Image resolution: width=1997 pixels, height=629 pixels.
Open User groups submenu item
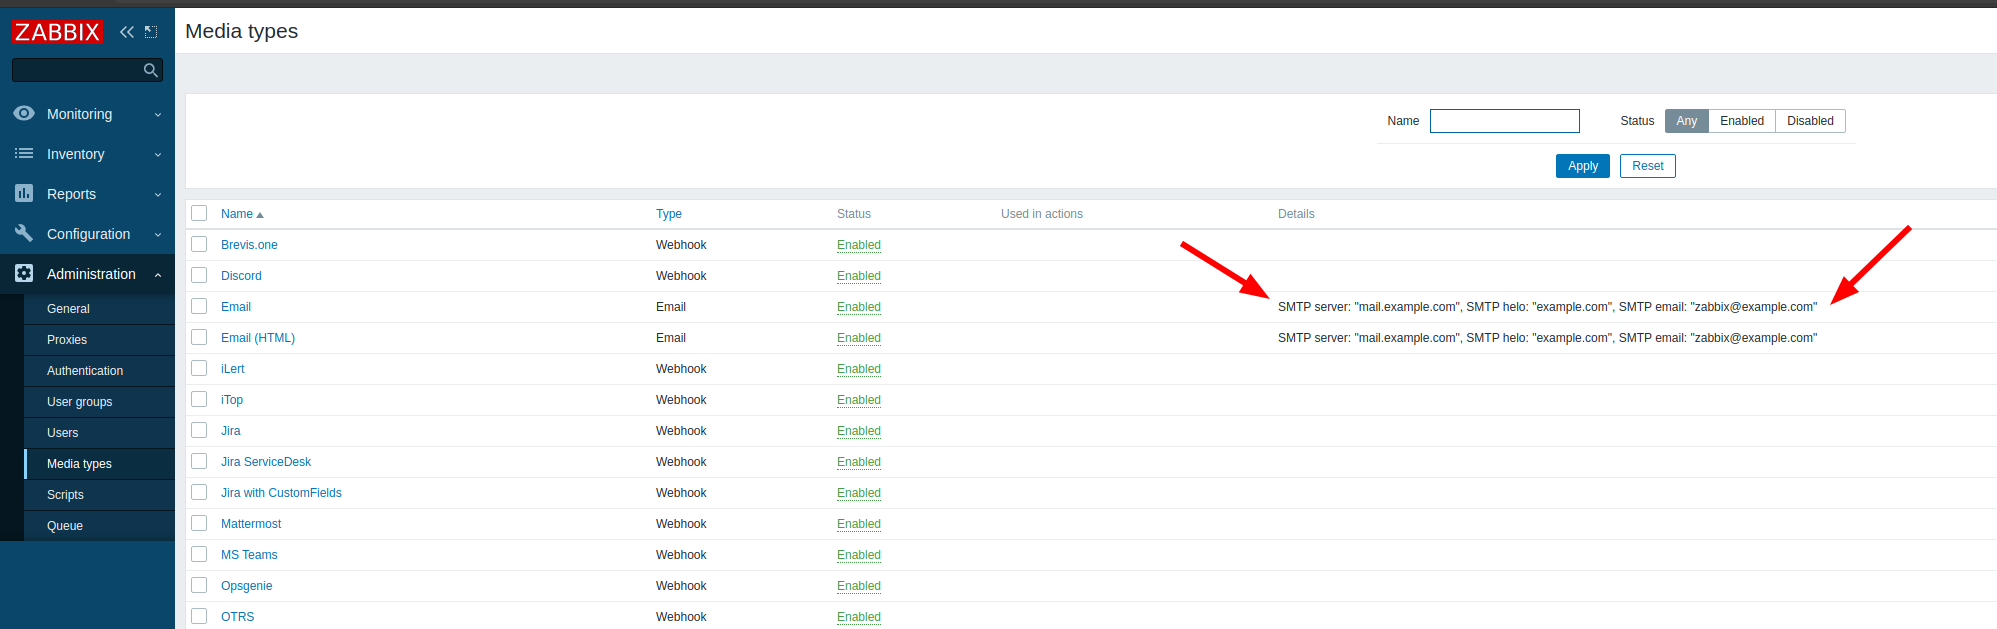pos(79,402)
